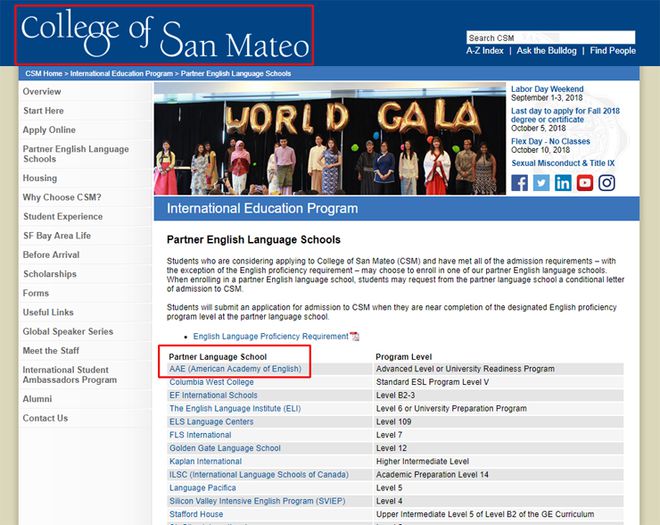
Task: Open Apply Online in sidebar
Action: click(x=49, y=130)
